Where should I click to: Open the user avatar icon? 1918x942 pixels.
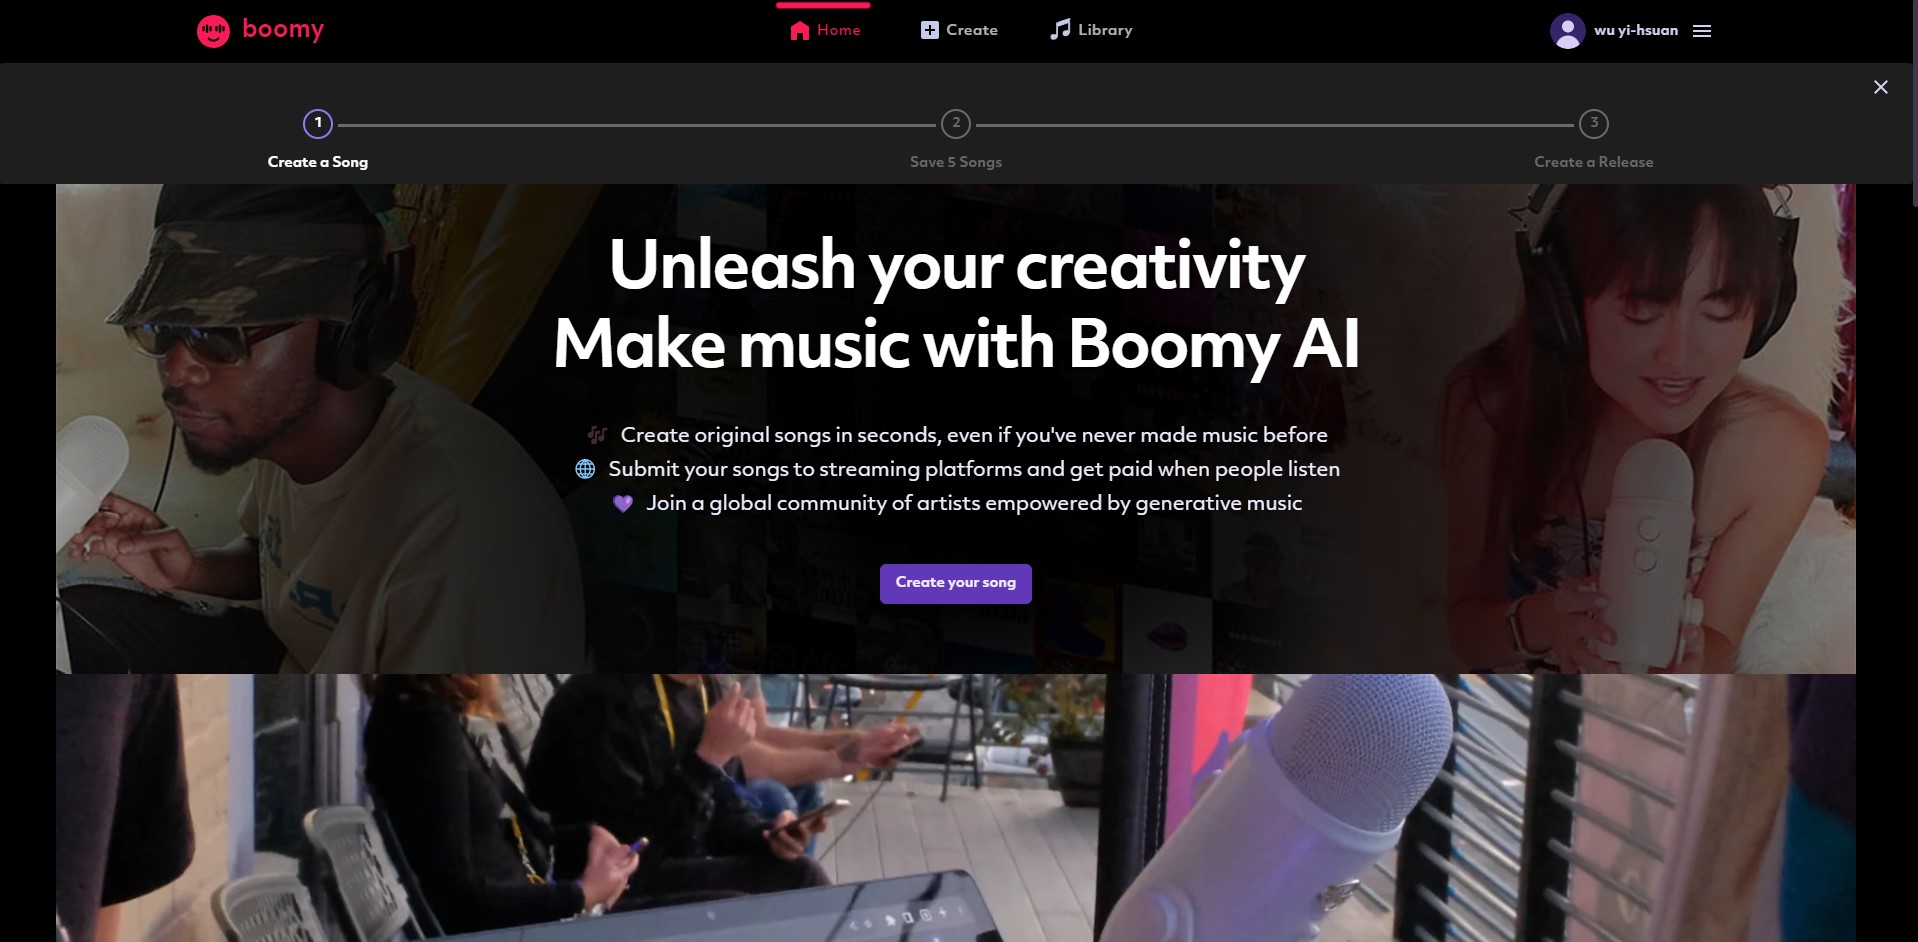tap(1567, 31)
